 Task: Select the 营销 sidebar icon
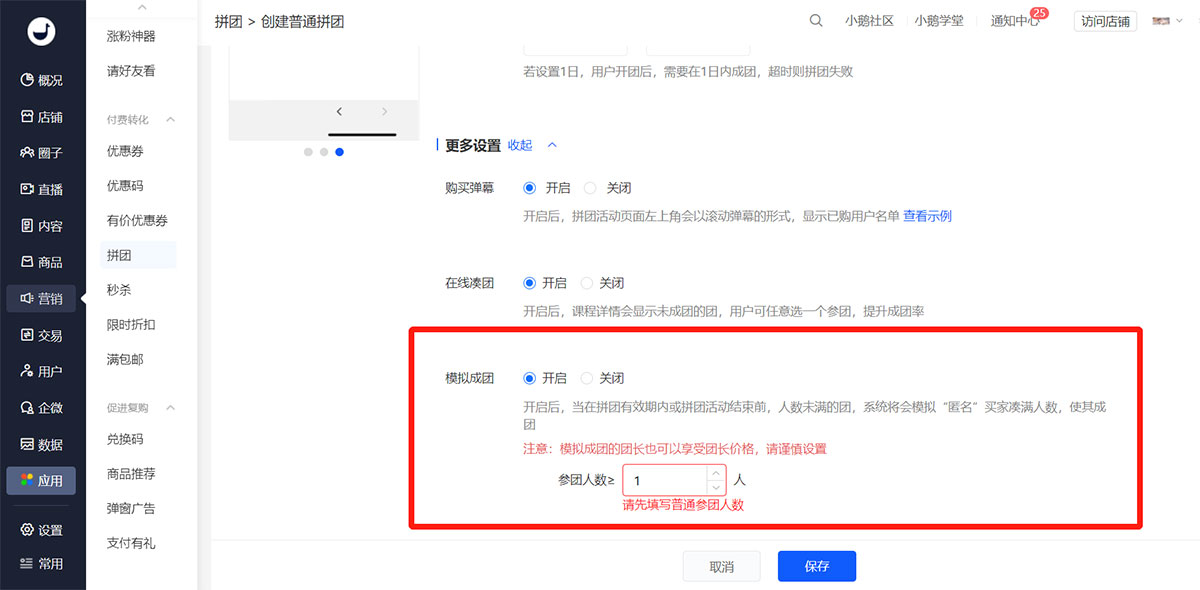(x=41, y=298)
